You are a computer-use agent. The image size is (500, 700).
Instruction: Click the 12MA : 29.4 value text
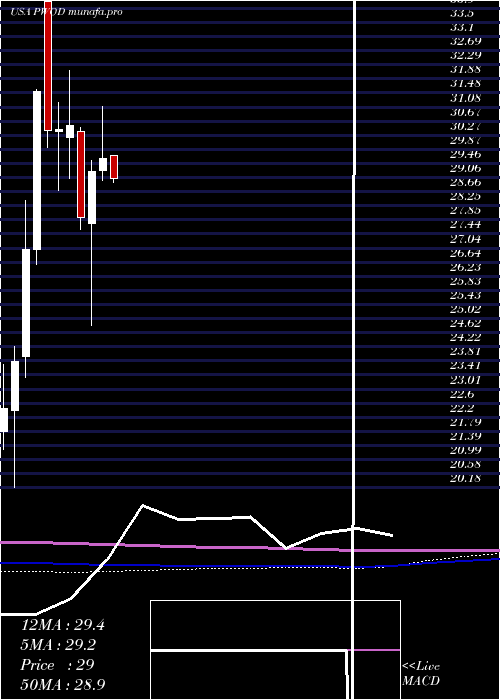tap(62, 625)
